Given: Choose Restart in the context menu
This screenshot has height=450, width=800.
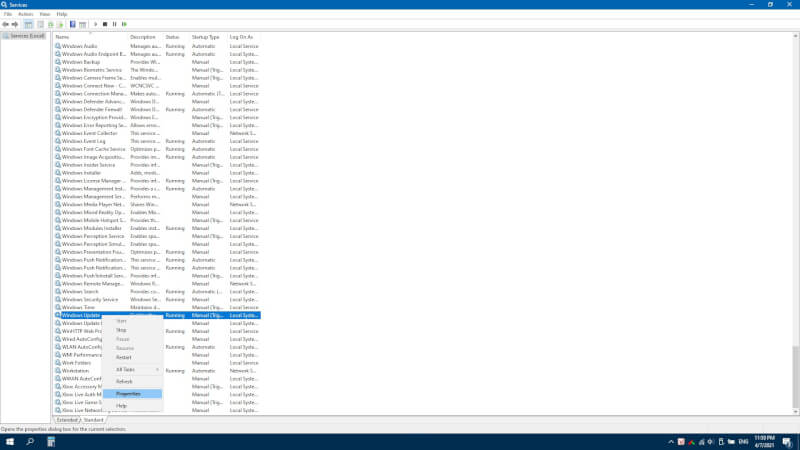Looking at the screenshot, I should coord(132,357).
